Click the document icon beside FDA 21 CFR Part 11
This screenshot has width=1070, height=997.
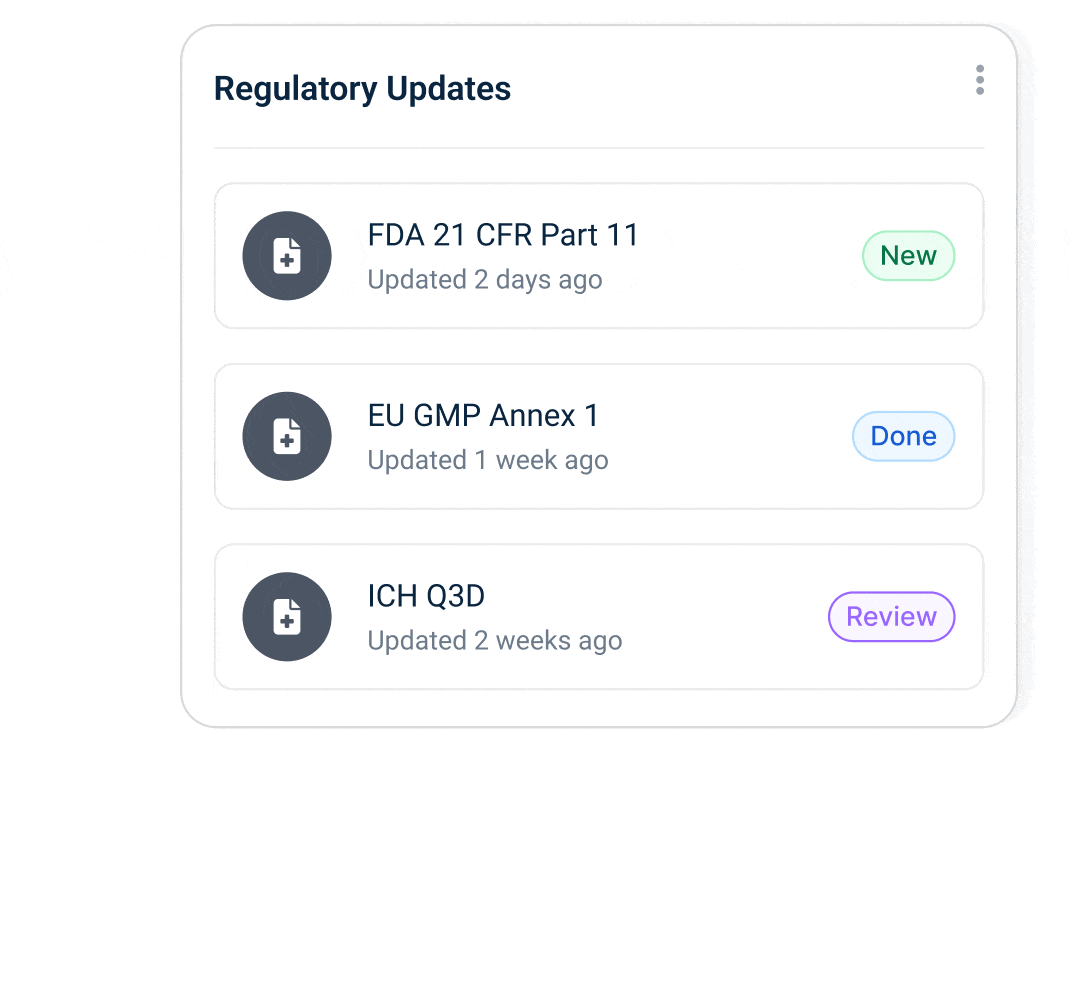click(x=287, y=256)
